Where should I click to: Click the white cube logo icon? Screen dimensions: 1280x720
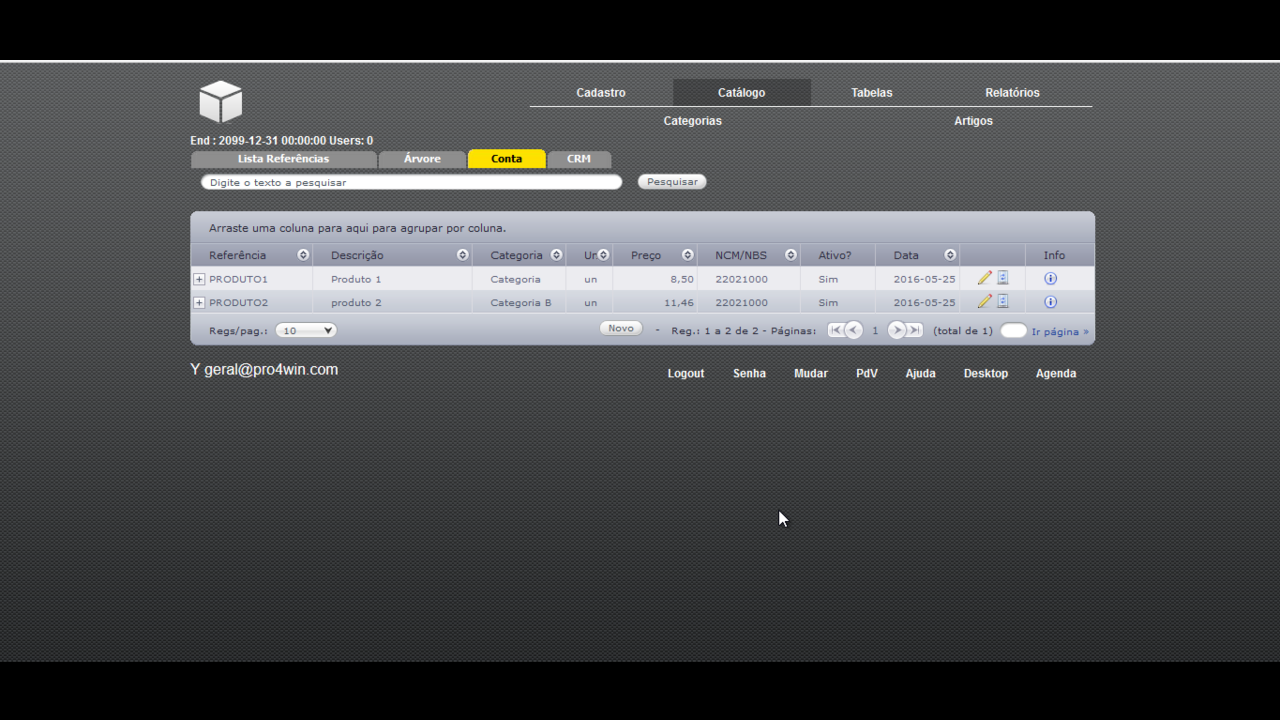coord(220,102)
